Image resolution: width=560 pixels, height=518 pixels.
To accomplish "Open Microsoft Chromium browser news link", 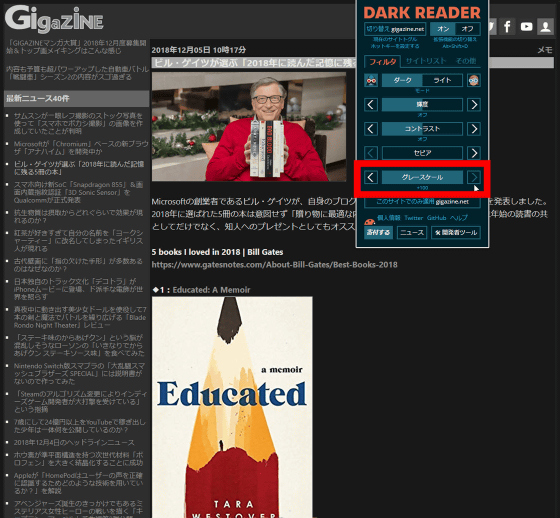I will (81, 148).
